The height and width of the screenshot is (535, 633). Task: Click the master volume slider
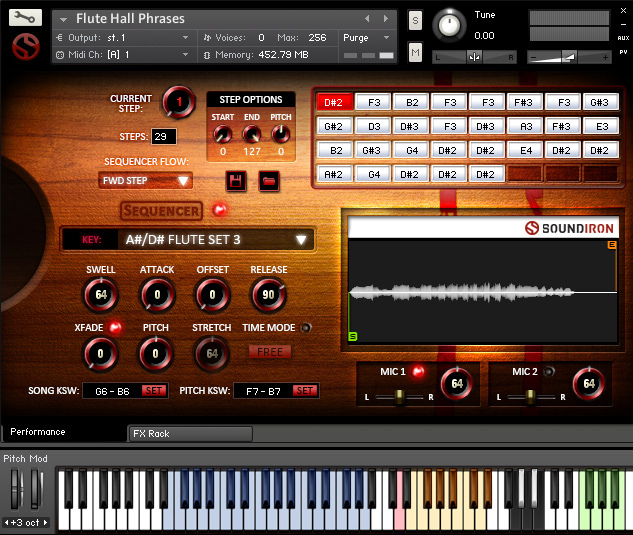coord(569,57)
